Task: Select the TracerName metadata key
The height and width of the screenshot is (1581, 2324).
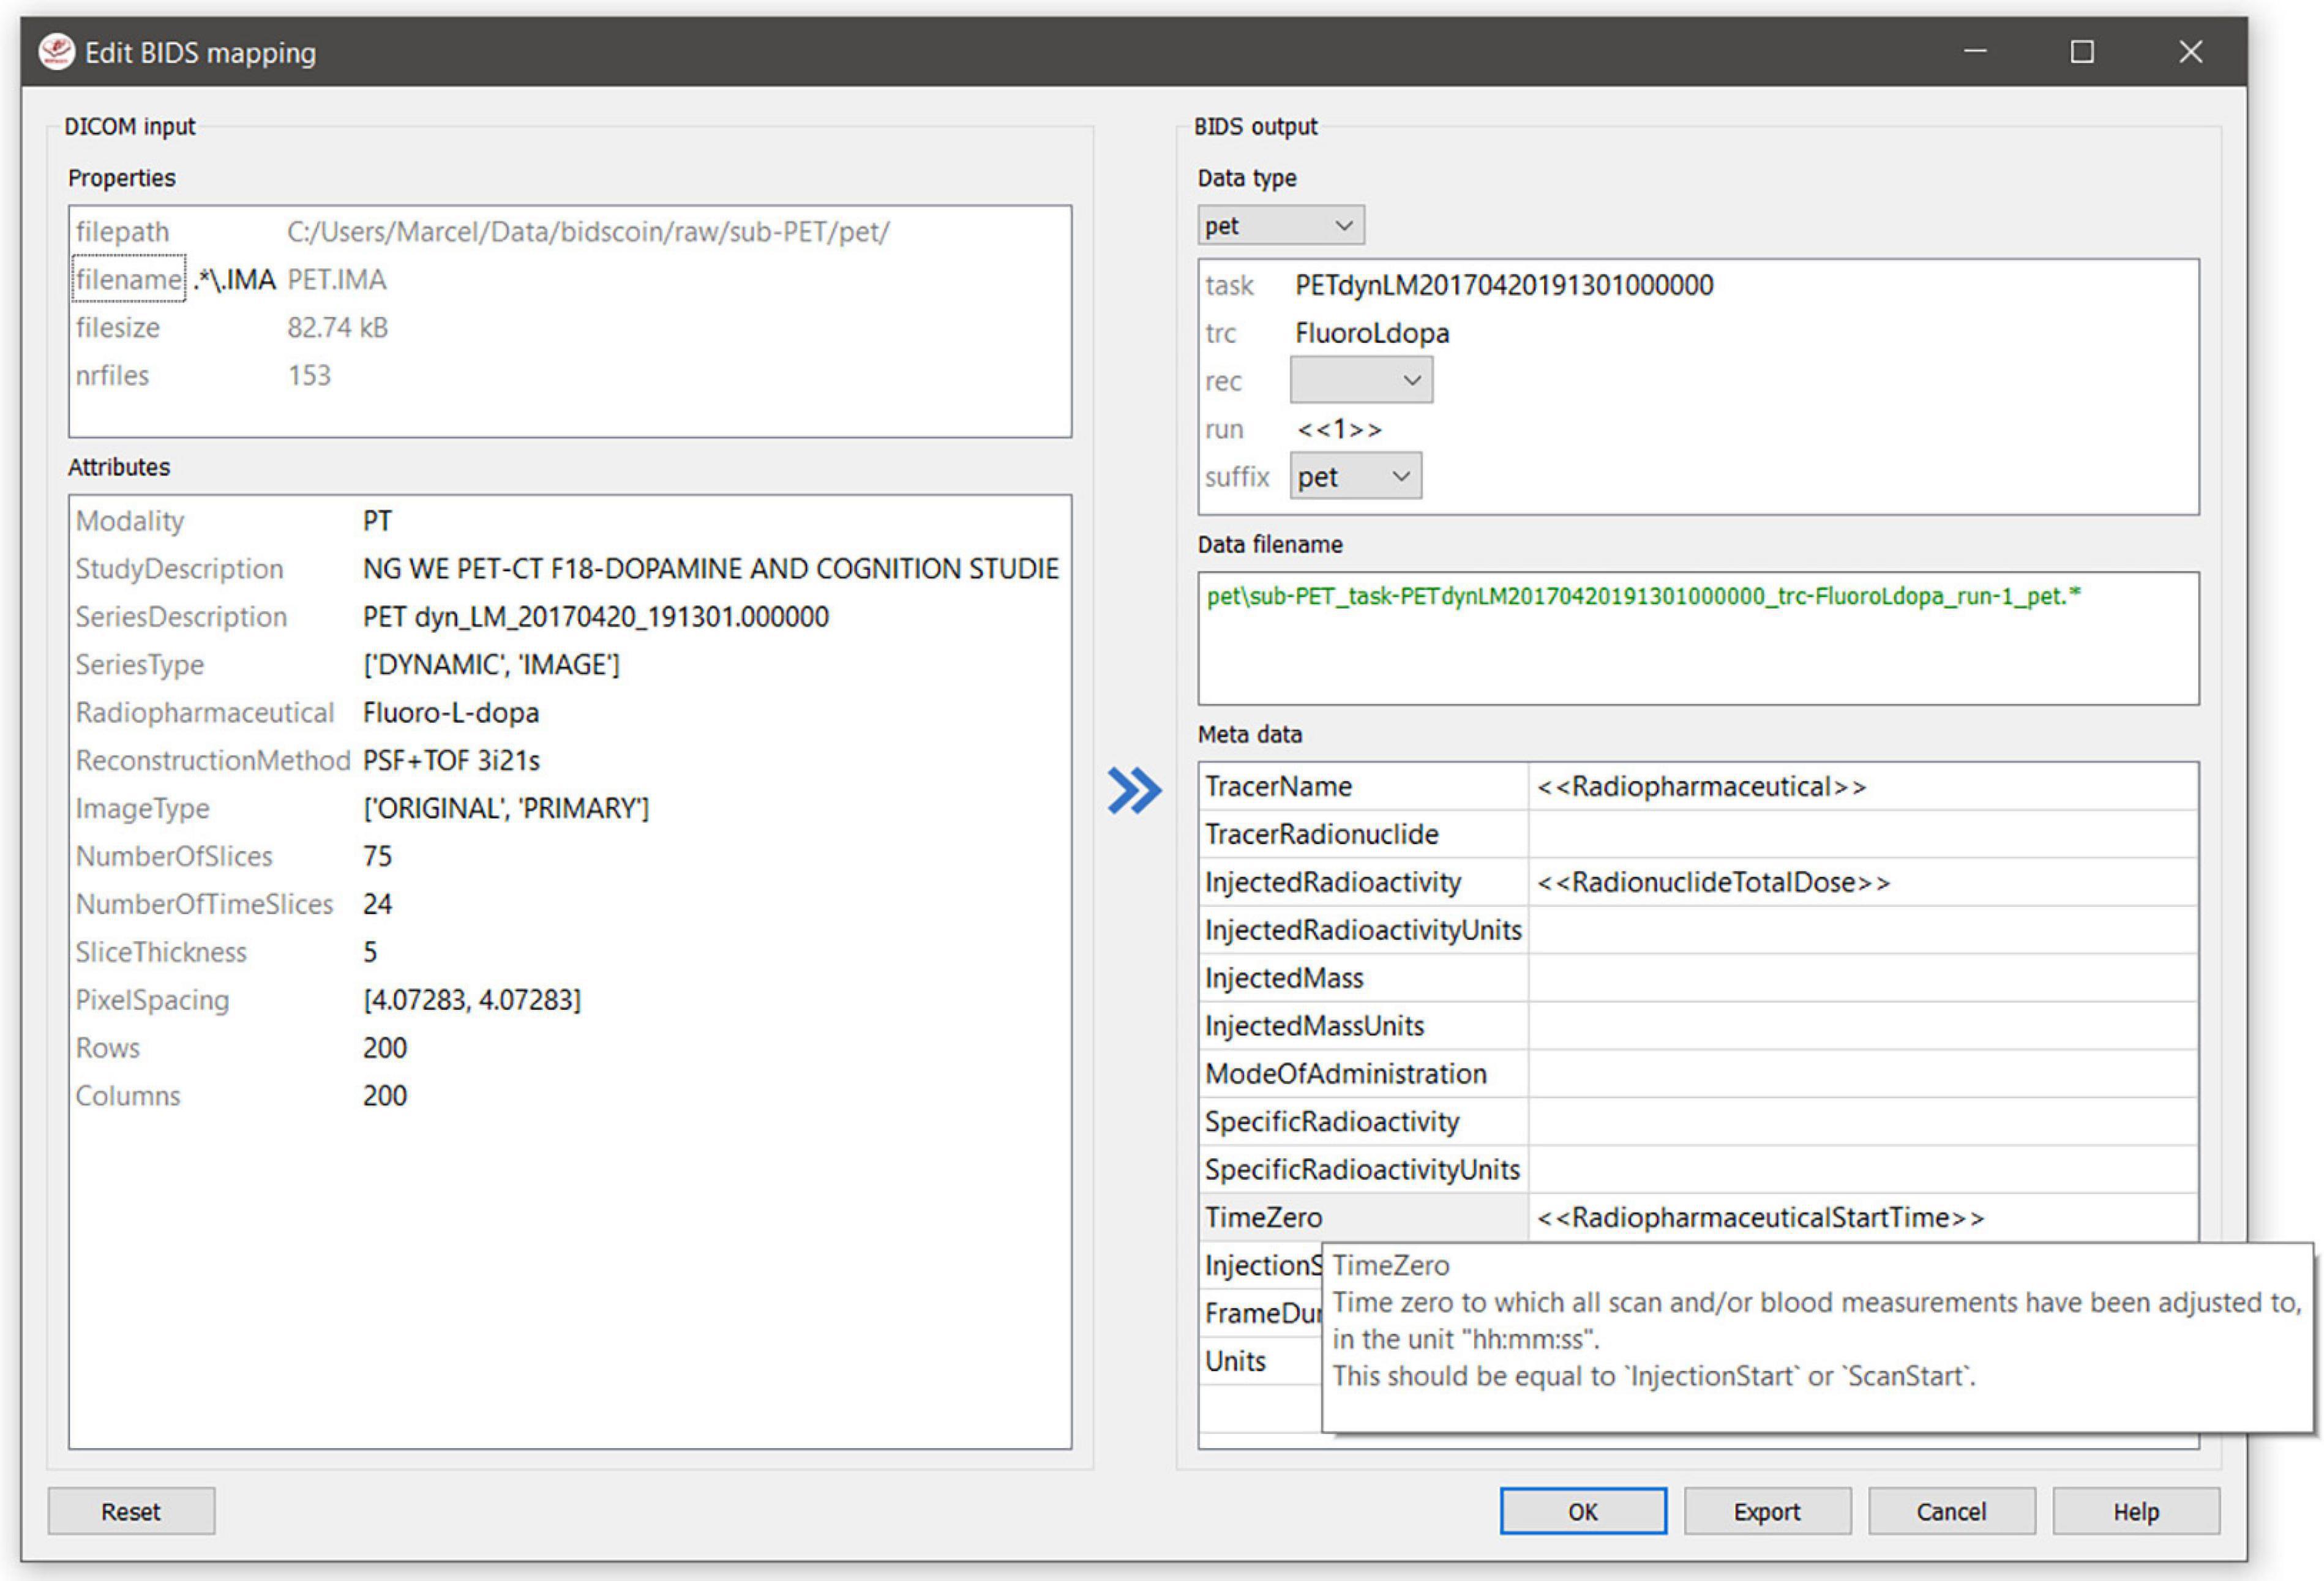Action: click(1364, 786)
